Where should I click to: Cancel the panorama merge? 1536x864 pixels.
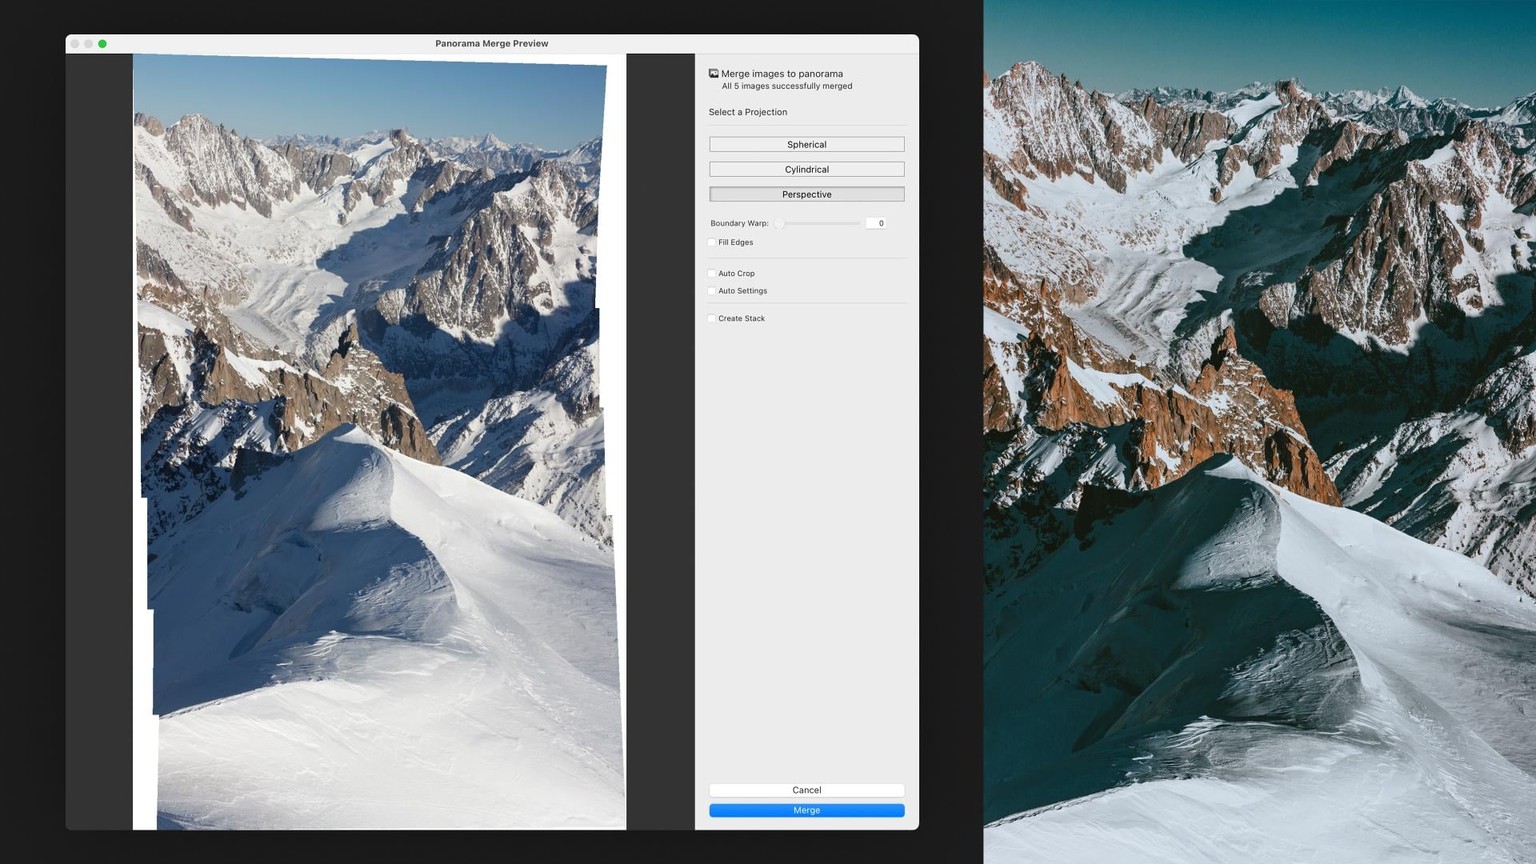pos(806,790)
